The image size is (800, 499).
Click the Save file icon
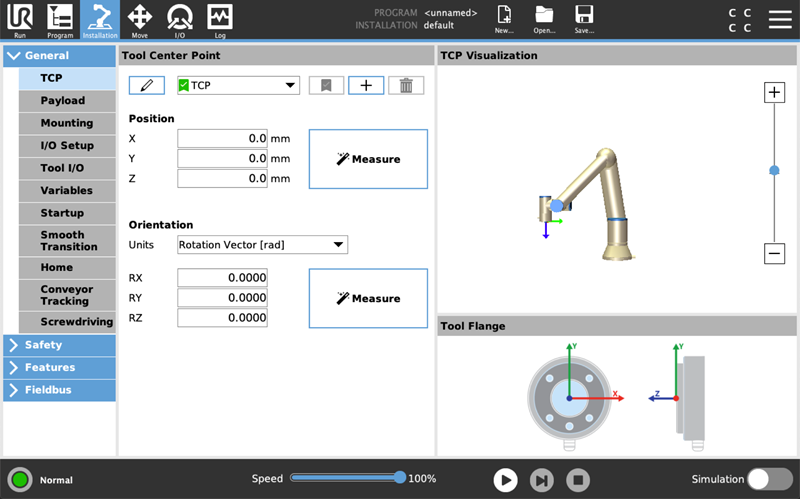point(584,19)
